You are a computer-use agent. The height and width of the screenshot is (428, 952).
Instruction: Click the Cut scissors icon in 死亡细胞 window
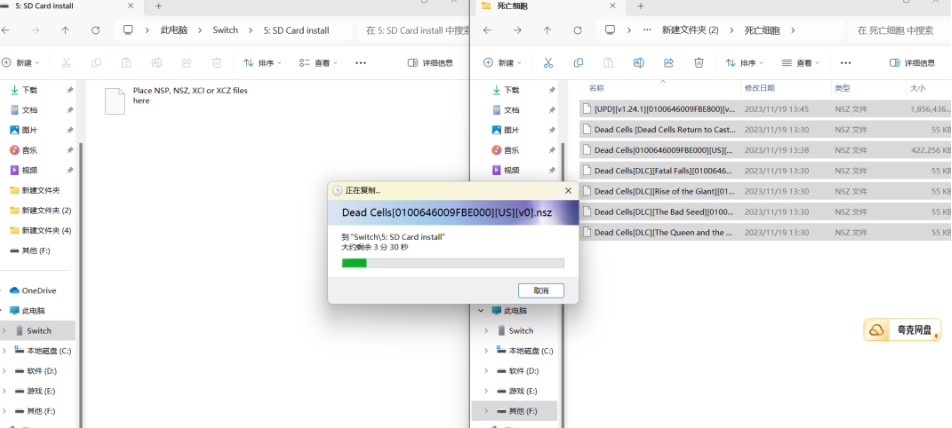[548, 62]
